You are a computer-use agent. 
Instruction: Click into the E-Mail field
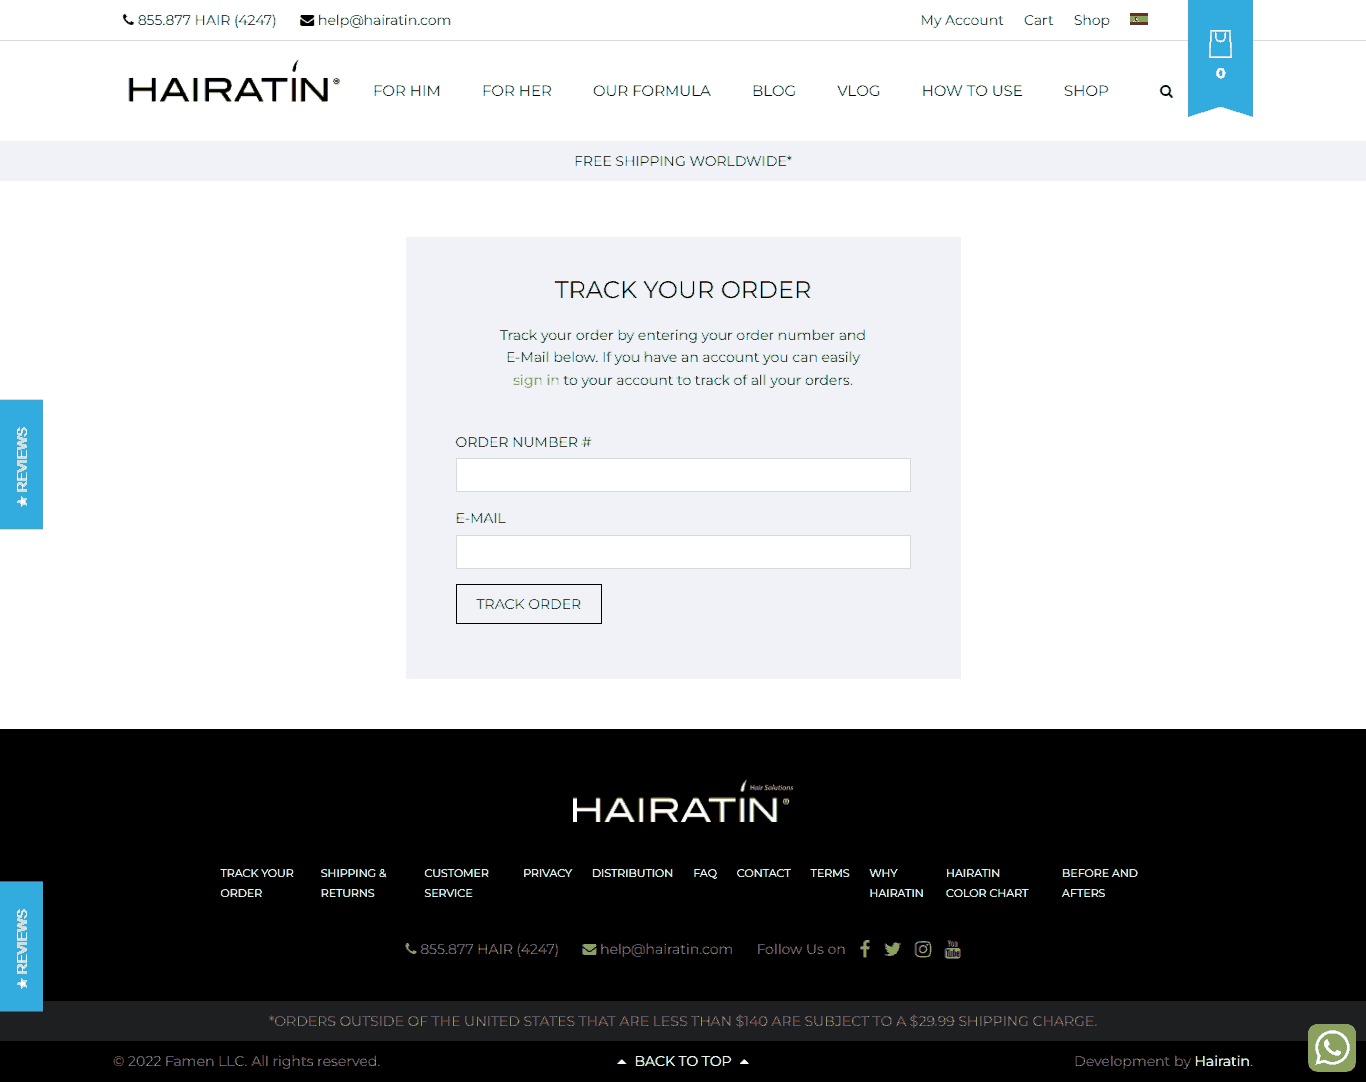tap(683, 552)
